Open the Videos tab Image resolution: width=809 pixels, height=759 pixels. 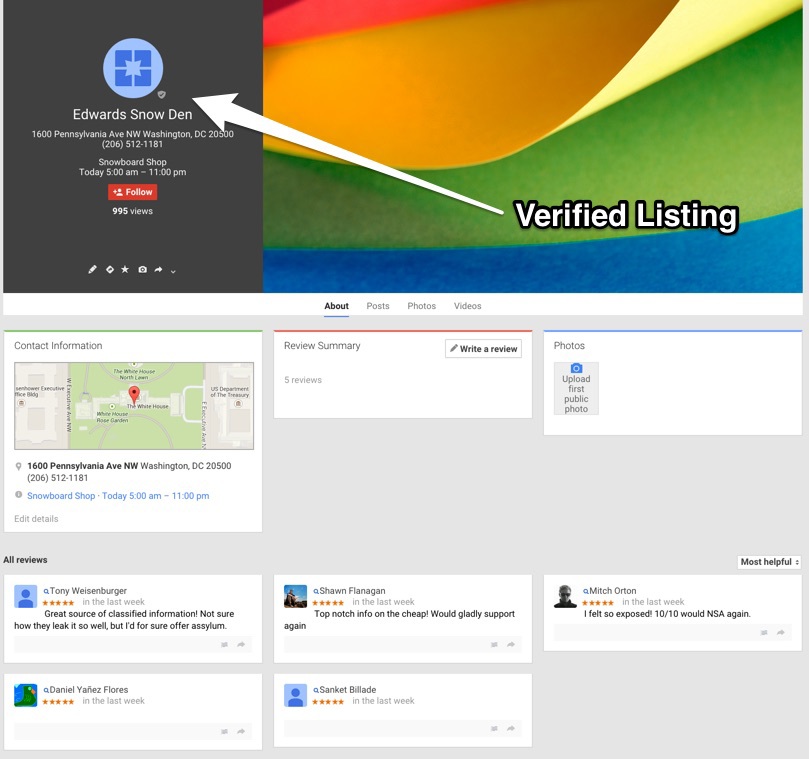click(x=467, y=306)
